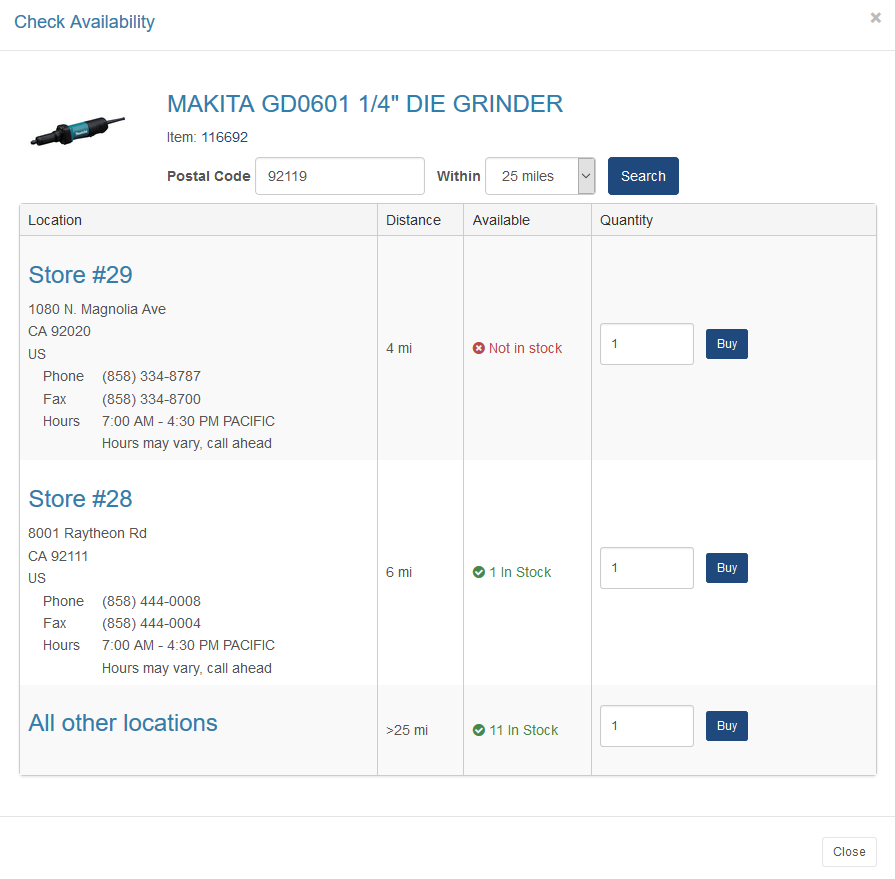Click item number 116692
This screenshot has width=895, height=879.
[224, 137]
